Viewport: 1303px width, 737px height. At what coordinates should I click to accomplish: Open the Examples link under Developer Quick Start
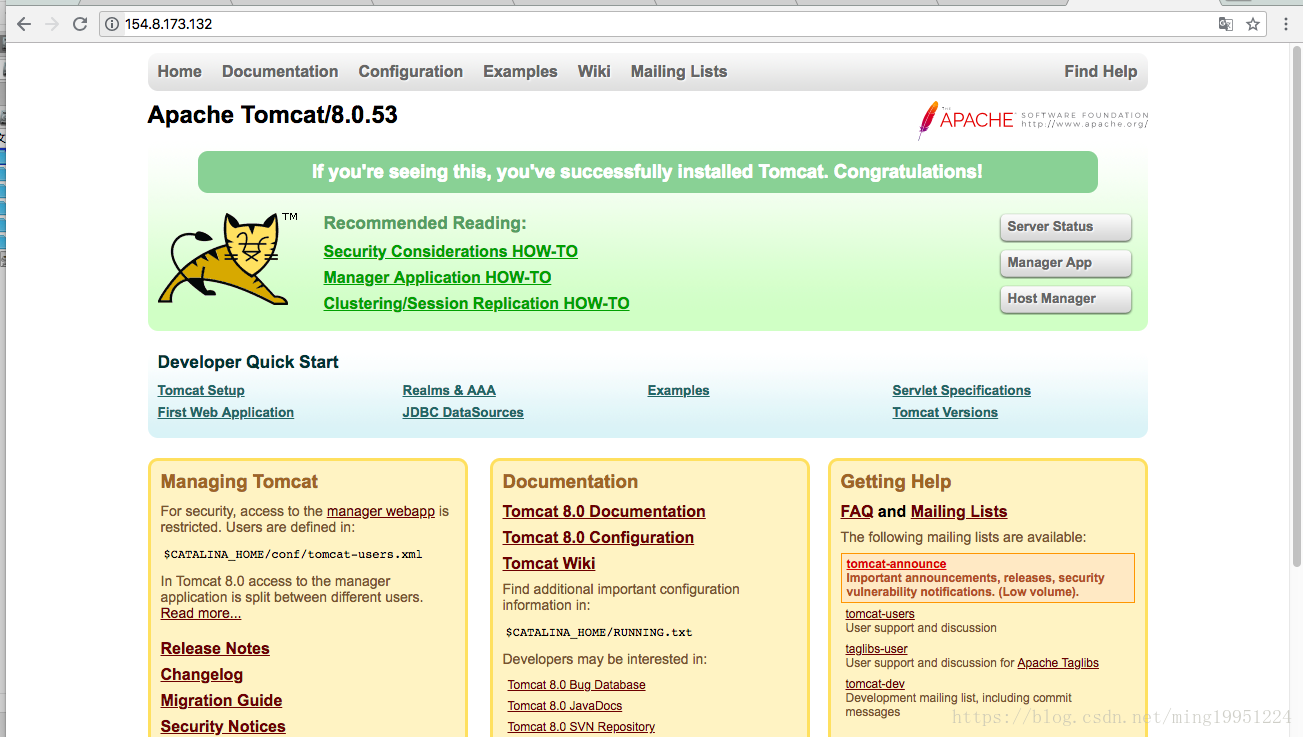pyautogui.click(x=679, y=391)
